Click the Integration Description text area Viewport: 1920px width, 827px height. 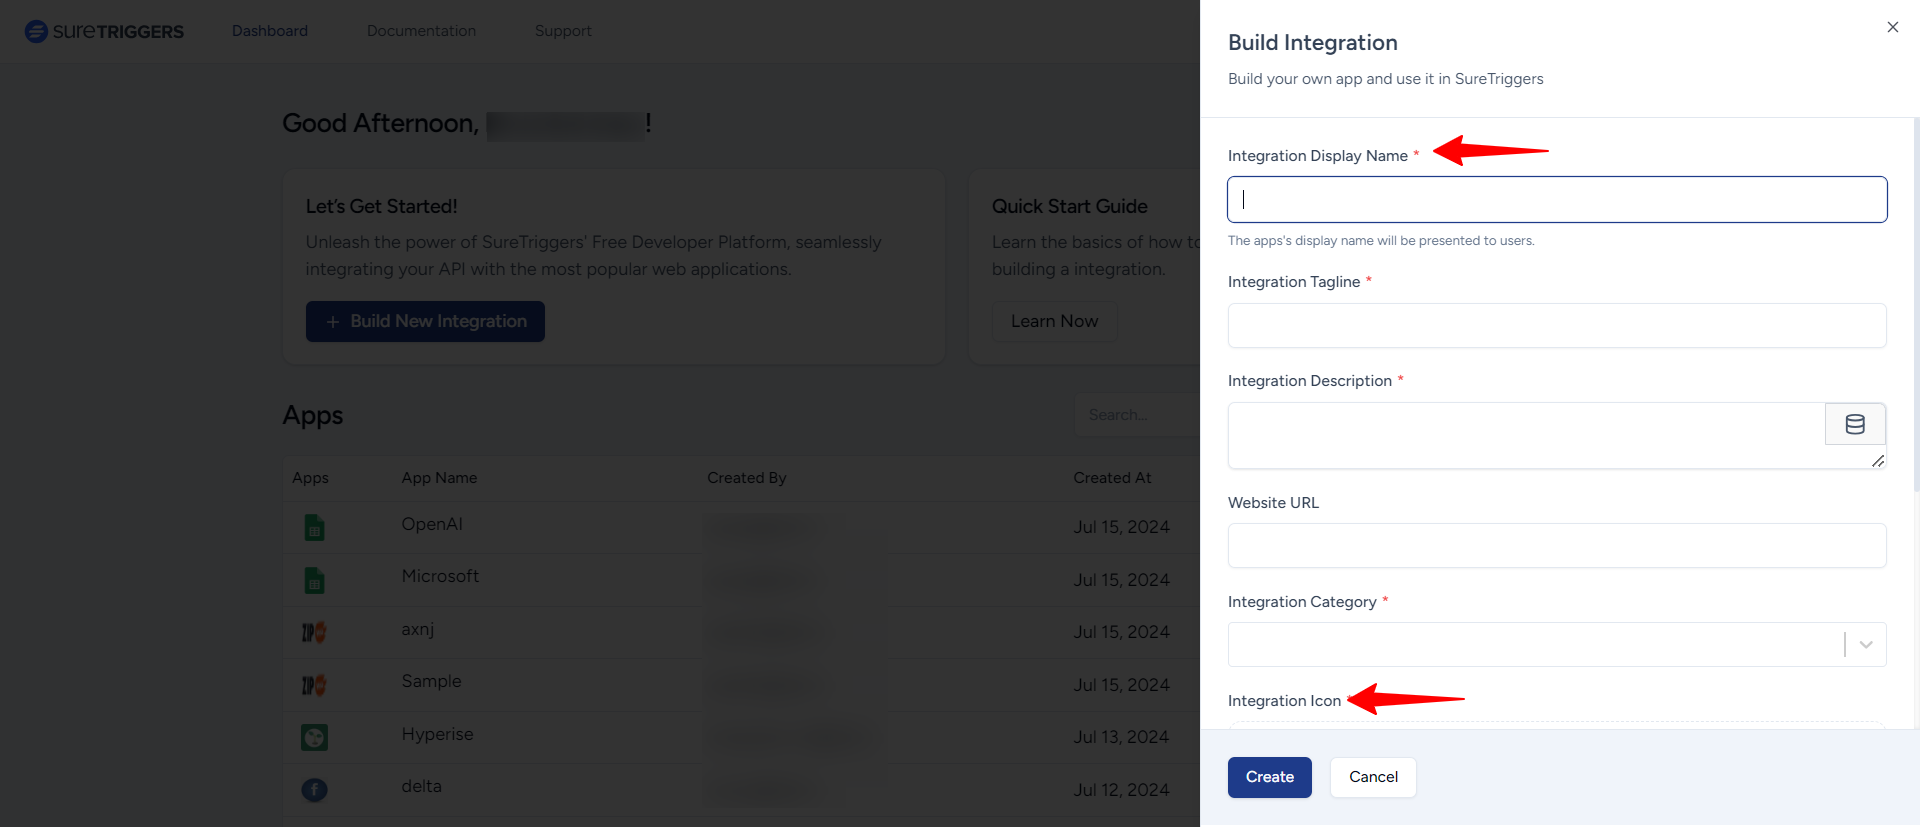click(x=1525, y=435)
